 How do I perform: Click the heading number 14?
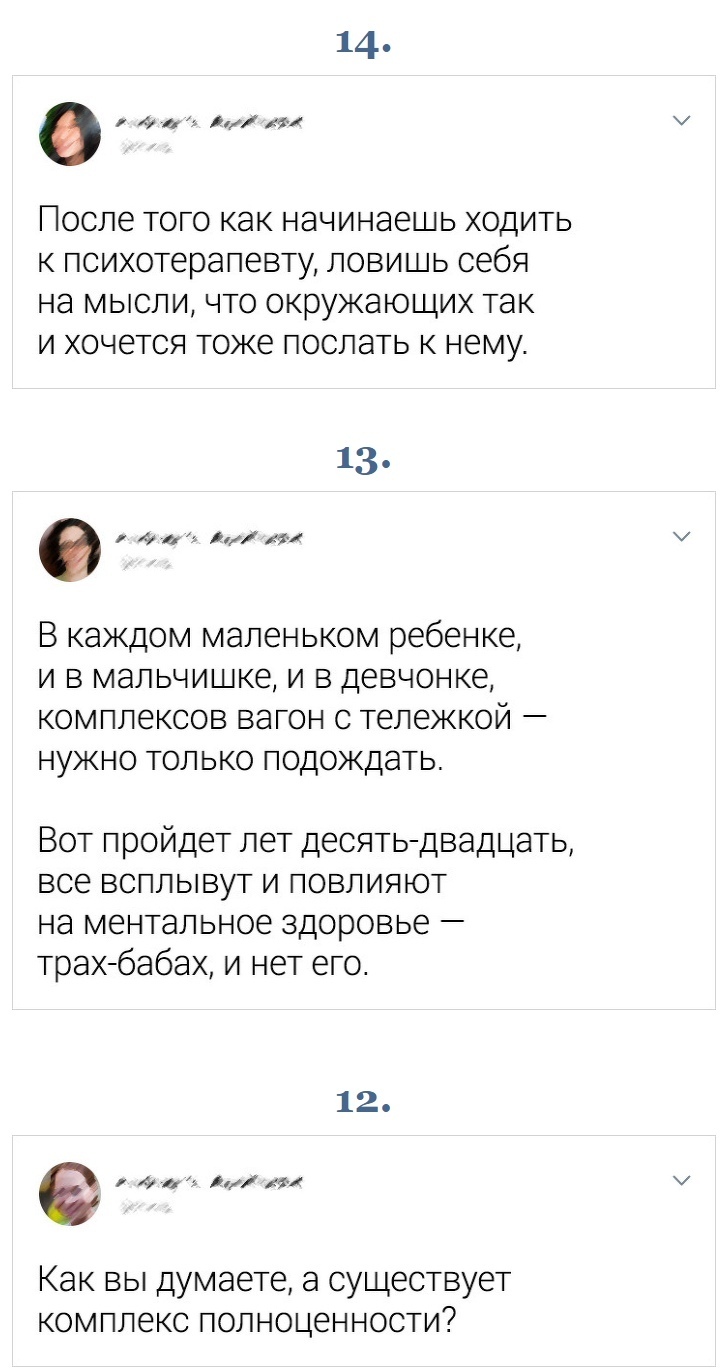pos(363,42)
